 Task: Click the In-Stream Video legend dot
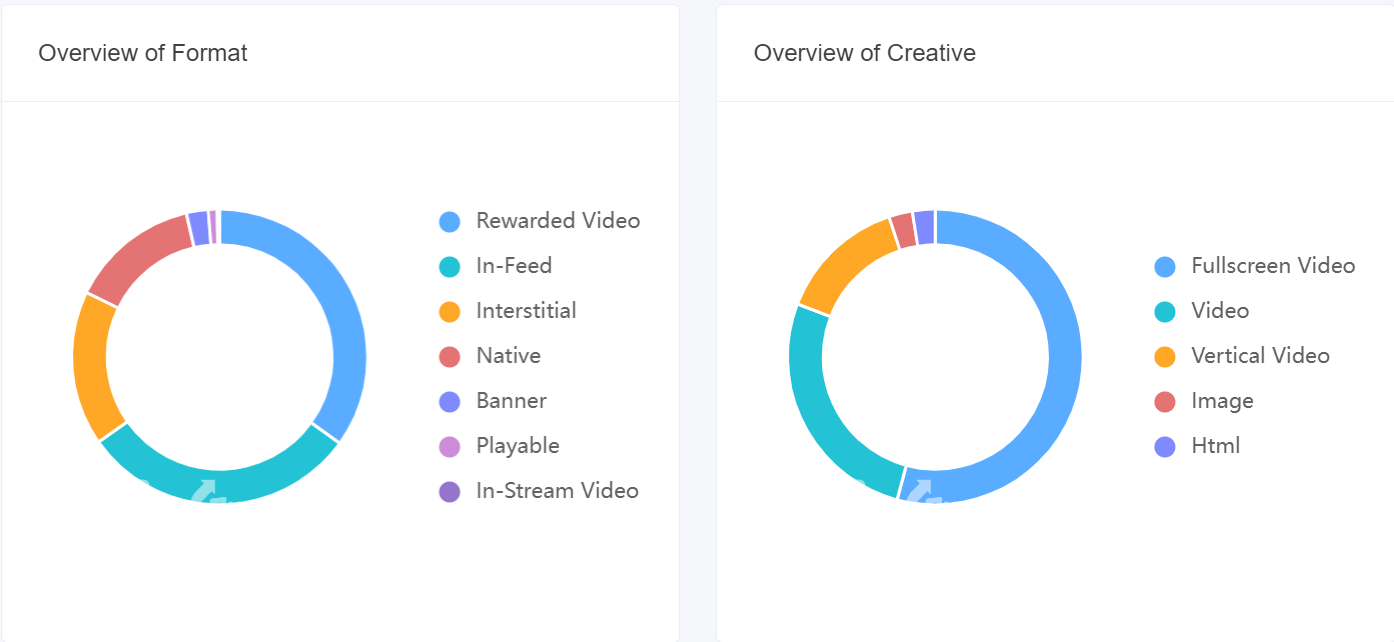pos(450,491)
